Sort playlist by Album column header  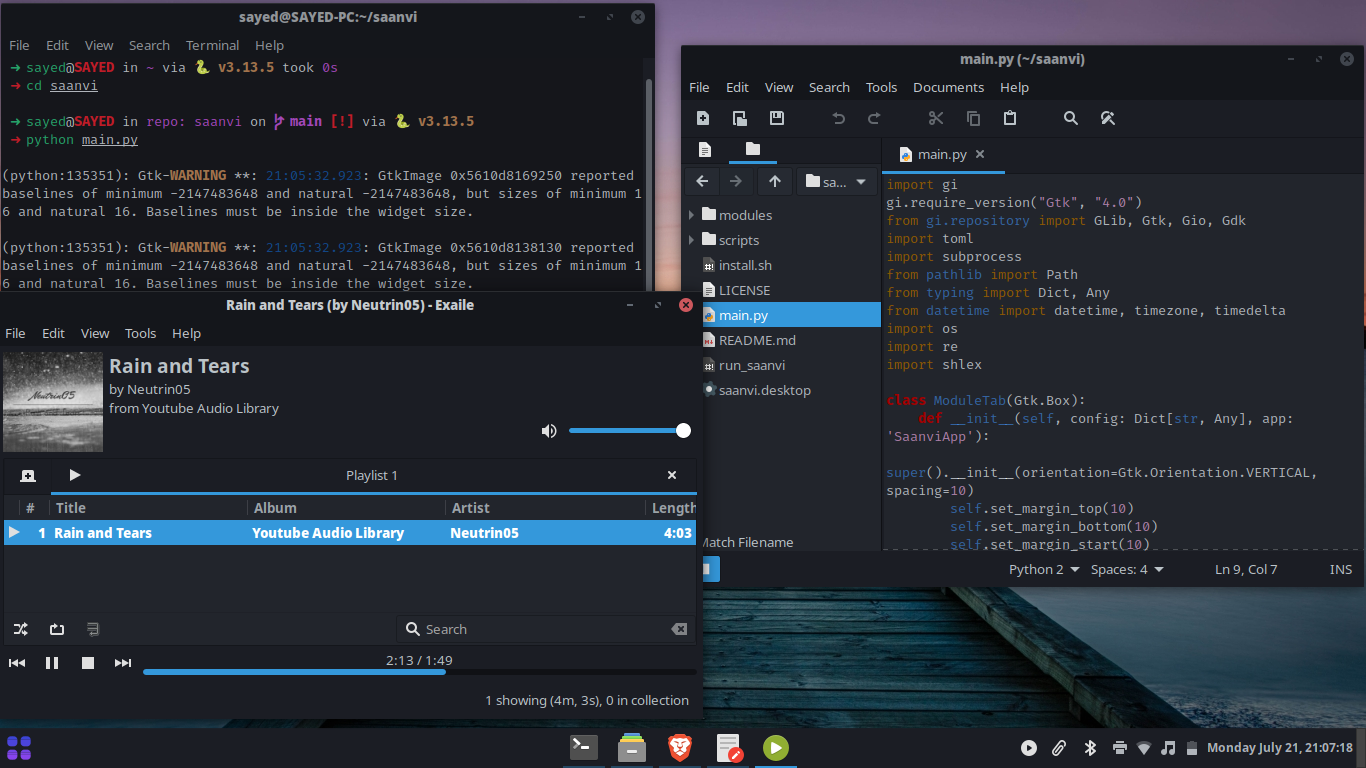click(x=346, y=508)
